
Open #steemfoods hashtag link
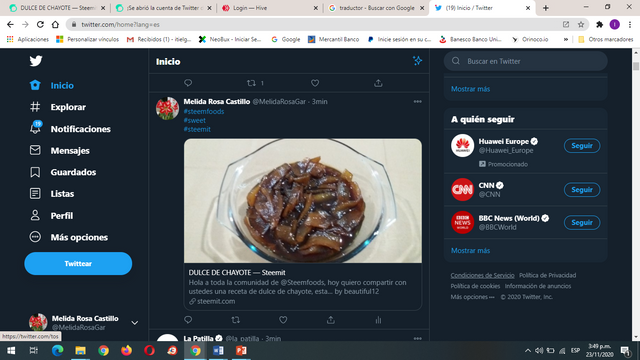[x=204, y=111]
